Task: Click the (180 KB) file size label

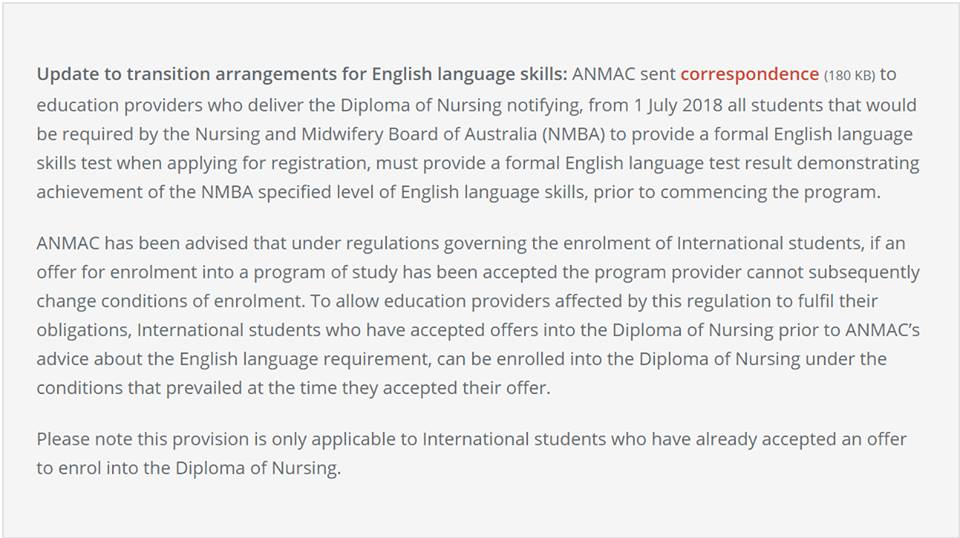Action: point(849,75)
